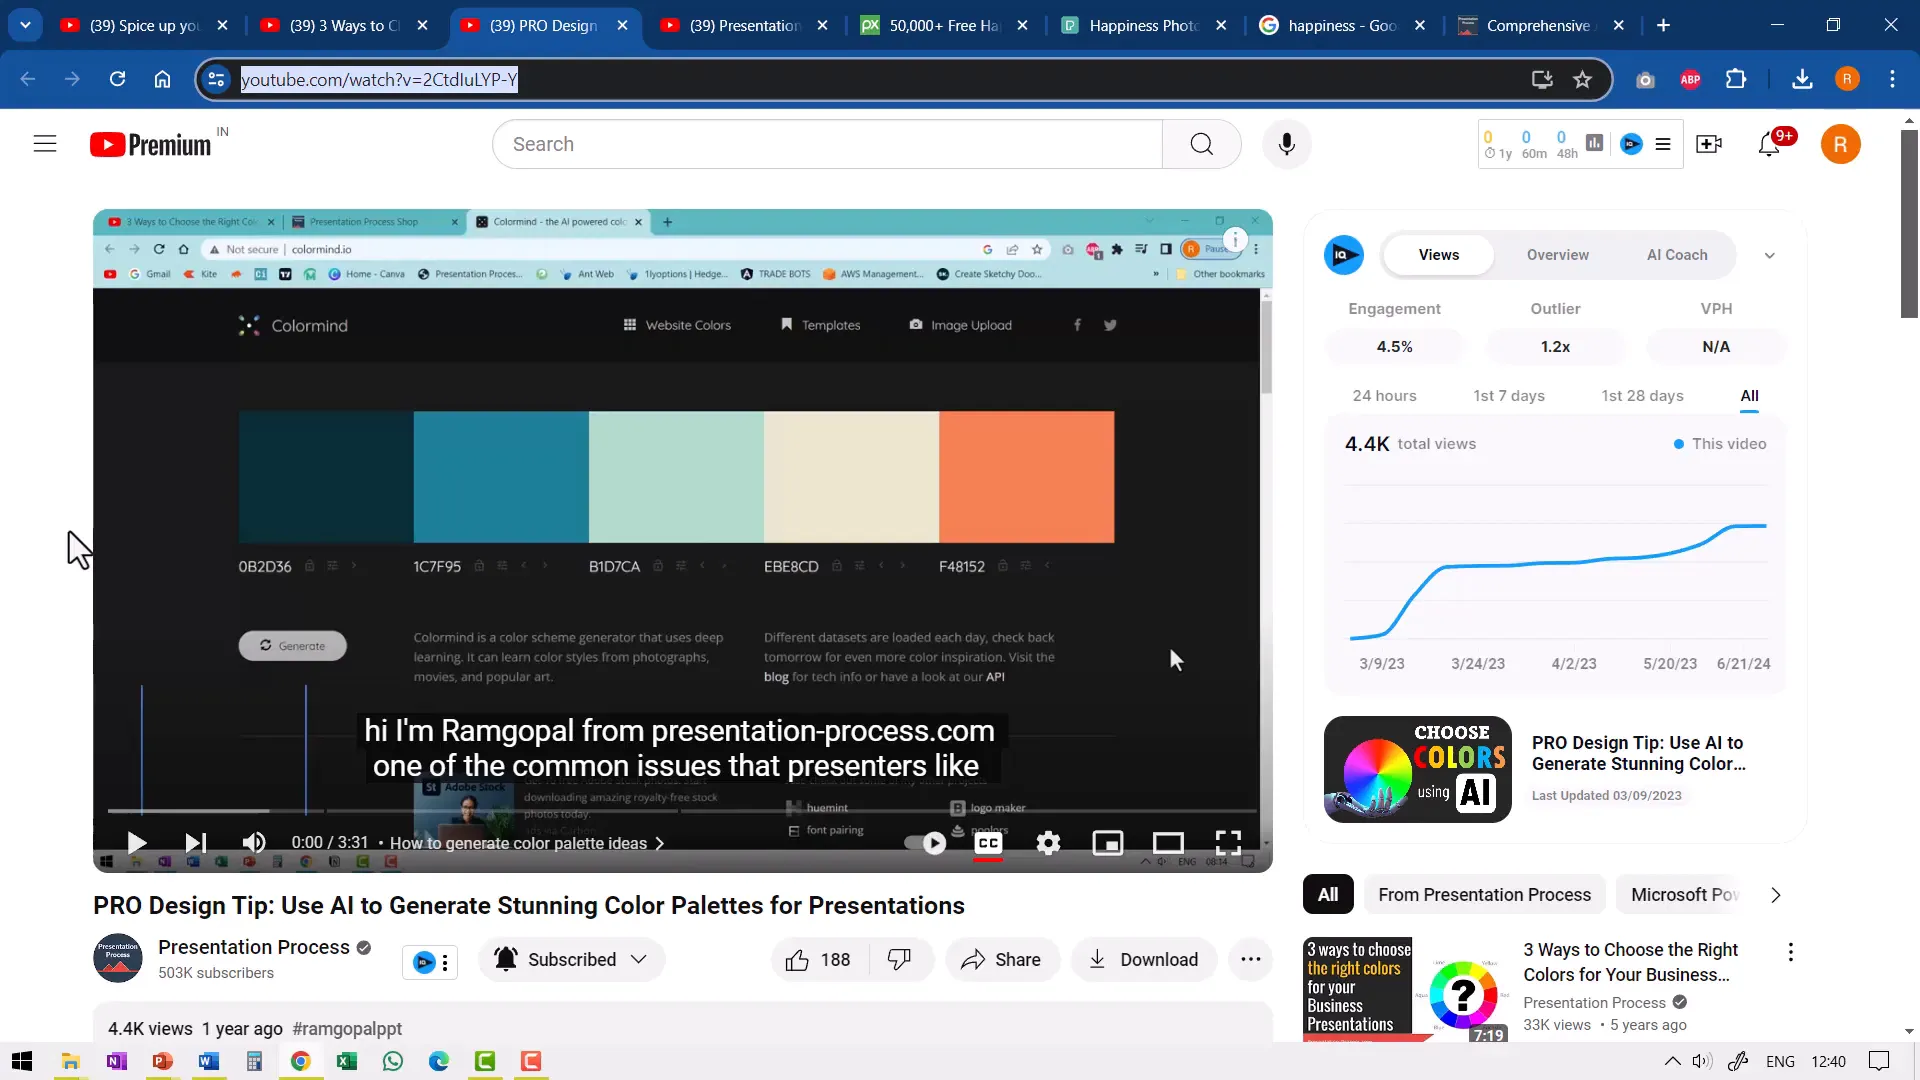Switch to Happiness Photos tab
The height and width of the screenshot is (1080, 1920).
click(1143, 25)
